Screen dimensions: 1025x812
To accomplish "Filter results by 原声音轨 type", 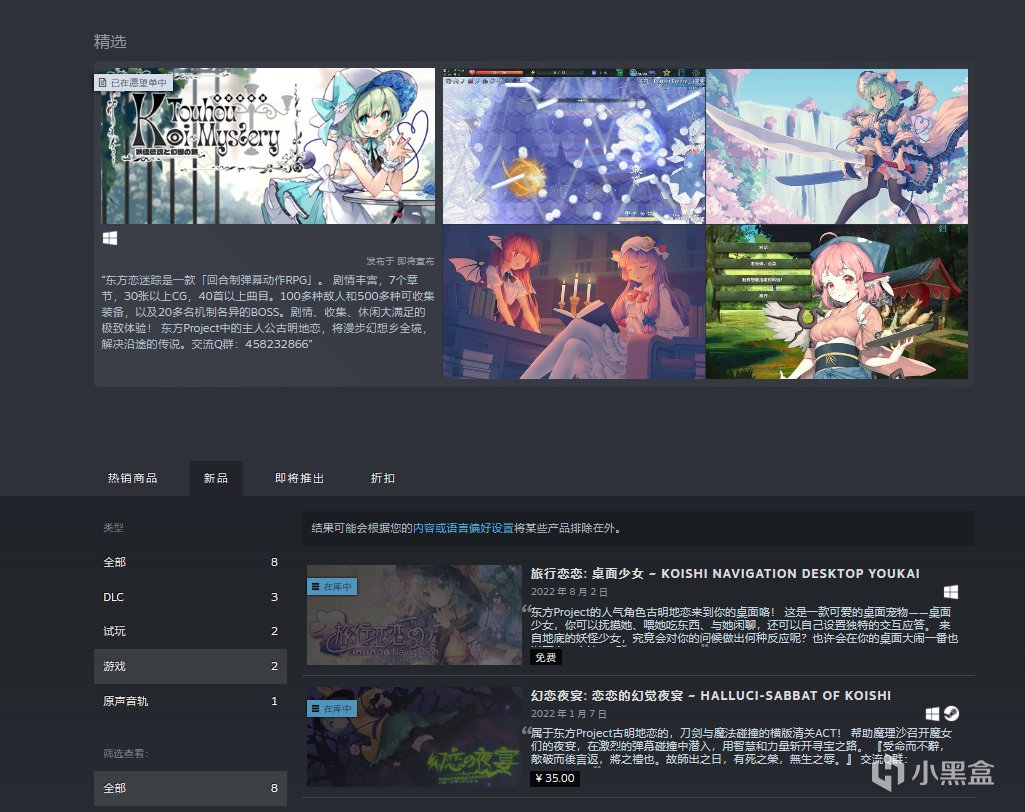I will pos(190,701).
